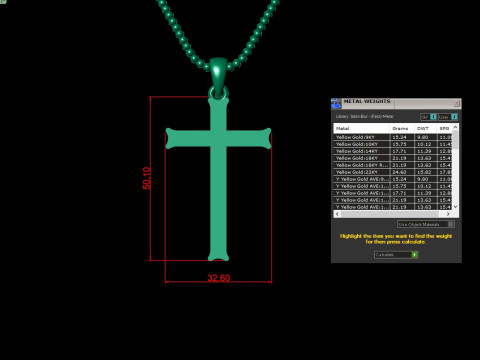
Task: Select the Yellow Gold:14KY row
Action: pos(393,151)
